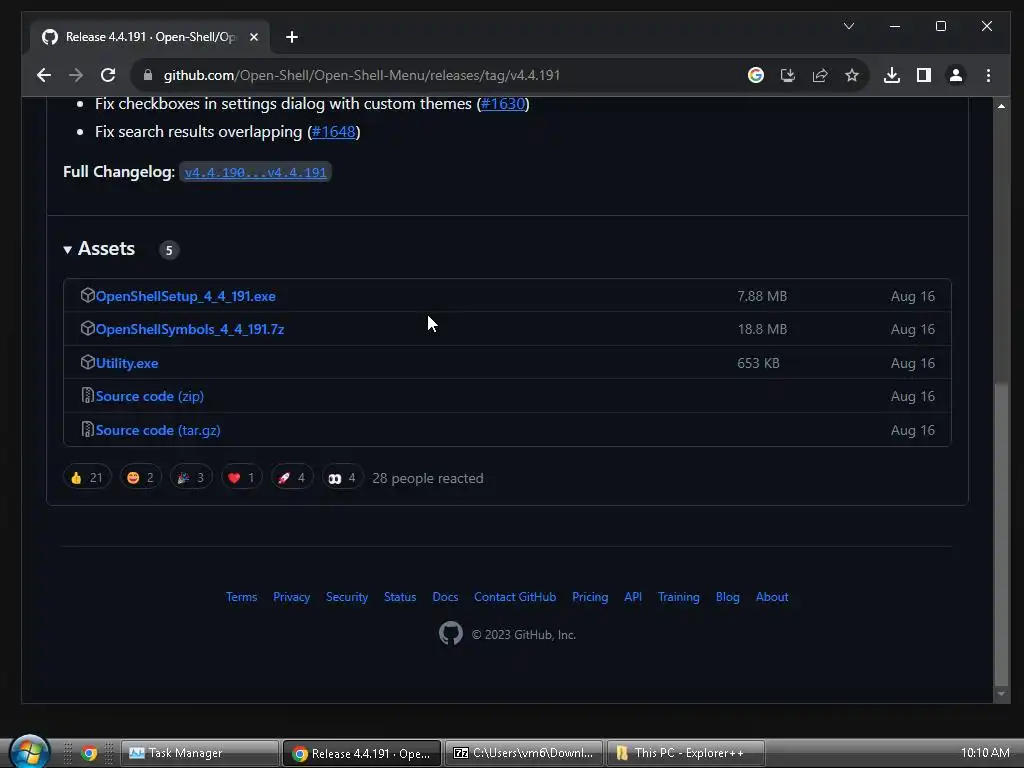This screenshot has height=768, width=1024.
Task: Select the Release 4.4.191 browser tab
Action: 150,37
